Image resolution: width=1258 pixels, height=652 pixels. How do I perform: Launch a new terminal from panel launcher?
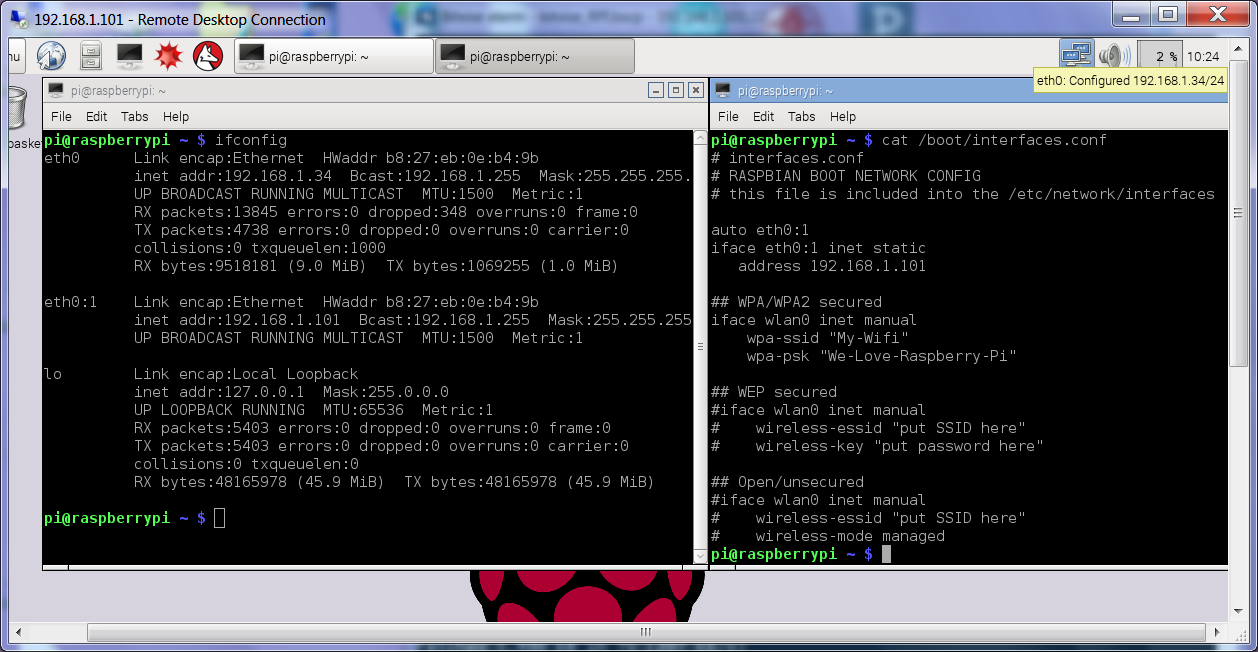pyautogui.click(x=129, y=56)
